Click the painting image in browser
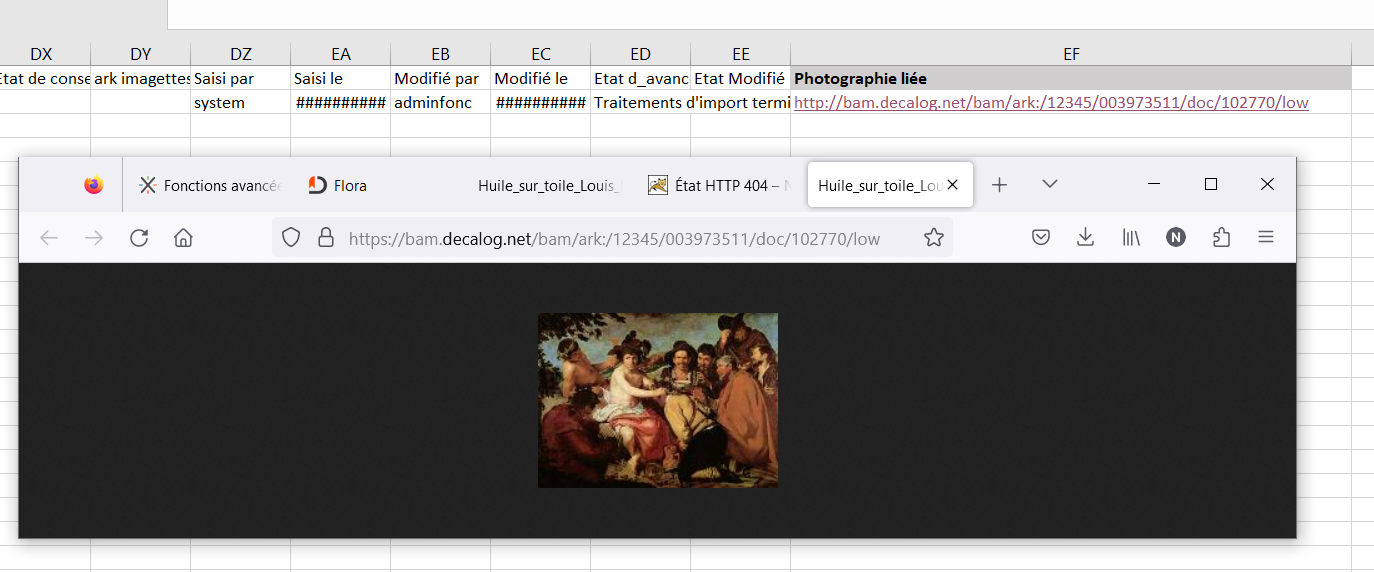Image resolution: width=1374 pixels, height=572 pixels. click(x=658, y=400)
